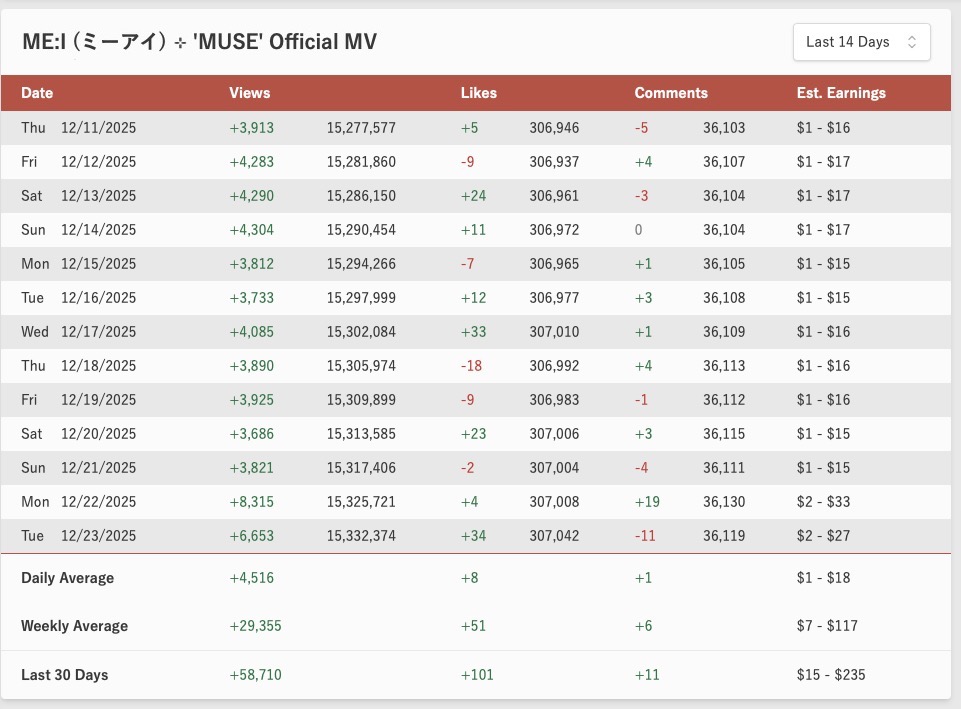Image resolution: width=961 pixels, height=709 pixels.
Task: Click the ME:I 'MUSE' Official MV title
Action: [x=199, y=42]
